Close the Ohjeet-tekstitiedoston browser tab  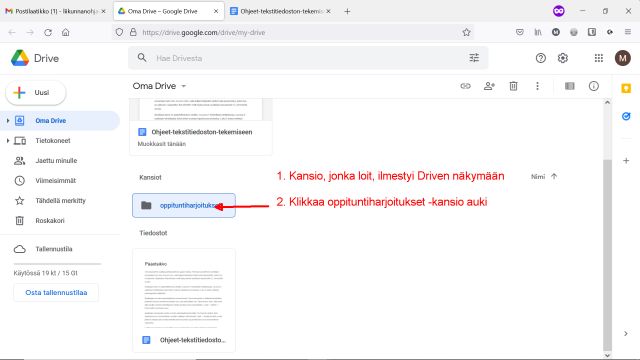pyautogui.click(x=328, y=11)
